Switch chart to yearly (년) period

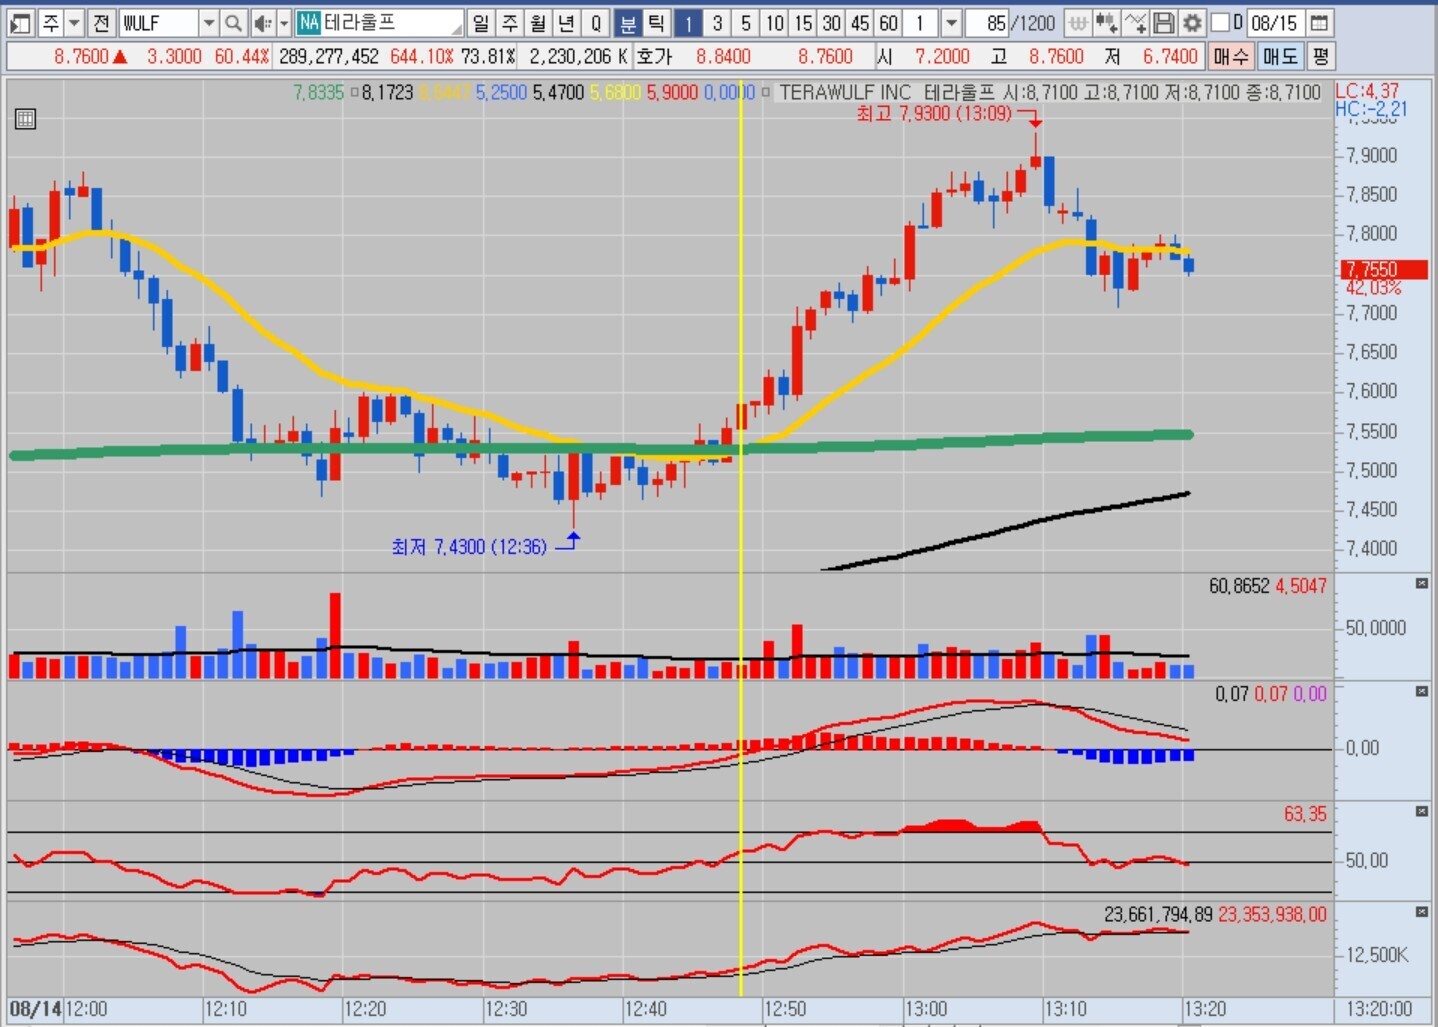(x=566, y=22)
